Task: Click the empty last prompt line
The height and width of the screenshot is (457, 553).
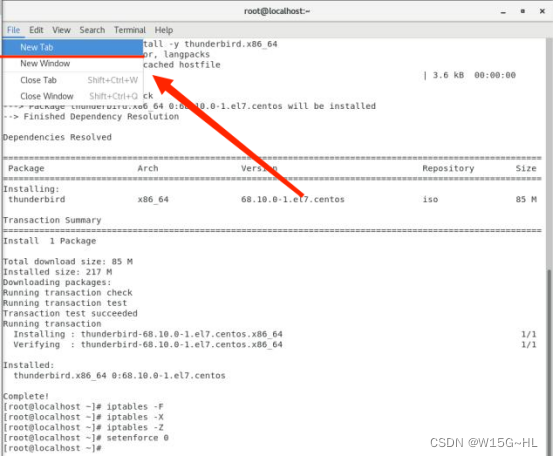Action: pyautogui.click(x=53, y=448)
